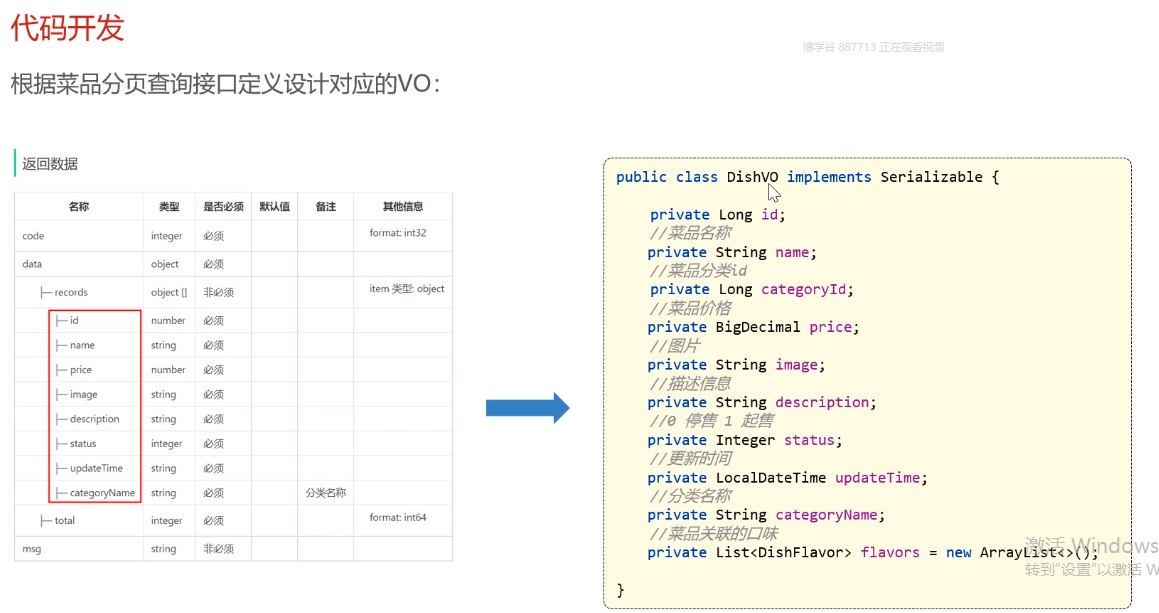The image size is (1159, 613).
Task: Click the data row name cell
Action: tap(33, 264)
